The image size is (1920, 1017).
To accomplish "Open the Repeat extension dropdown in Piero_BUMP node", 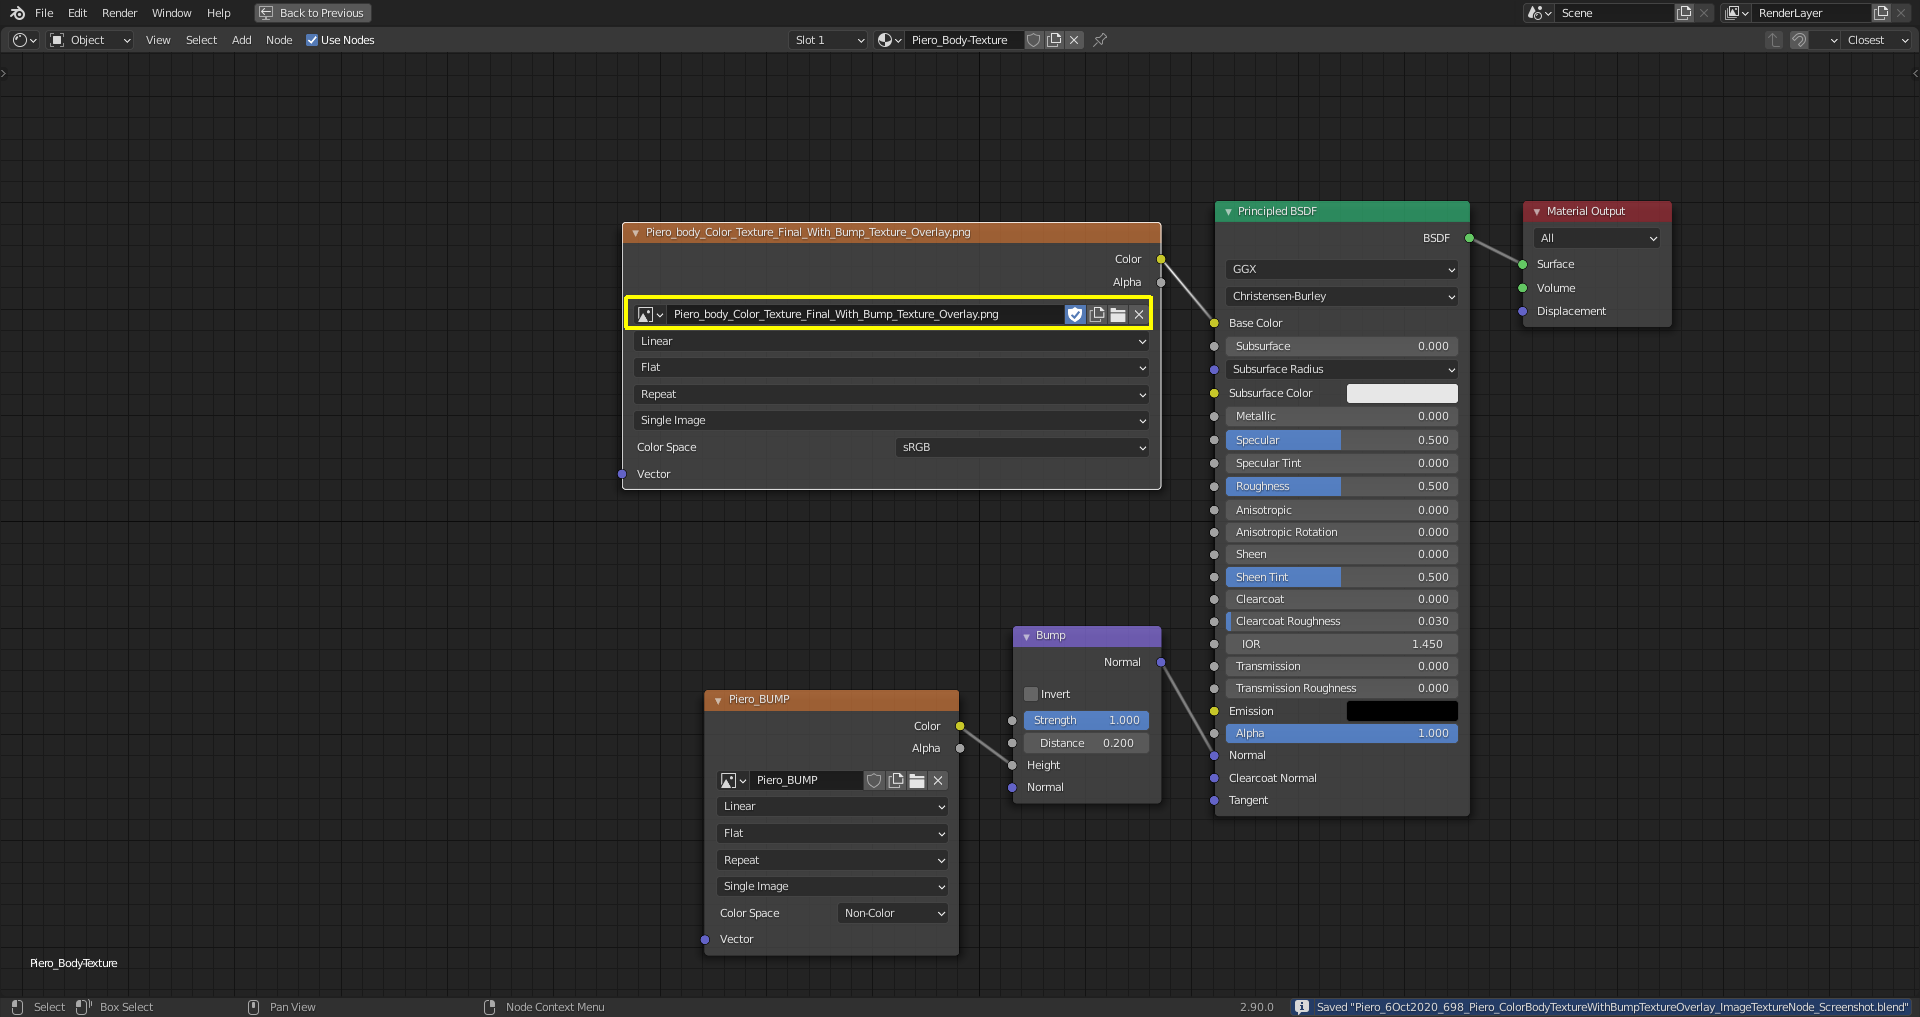I will coord(832,860).
